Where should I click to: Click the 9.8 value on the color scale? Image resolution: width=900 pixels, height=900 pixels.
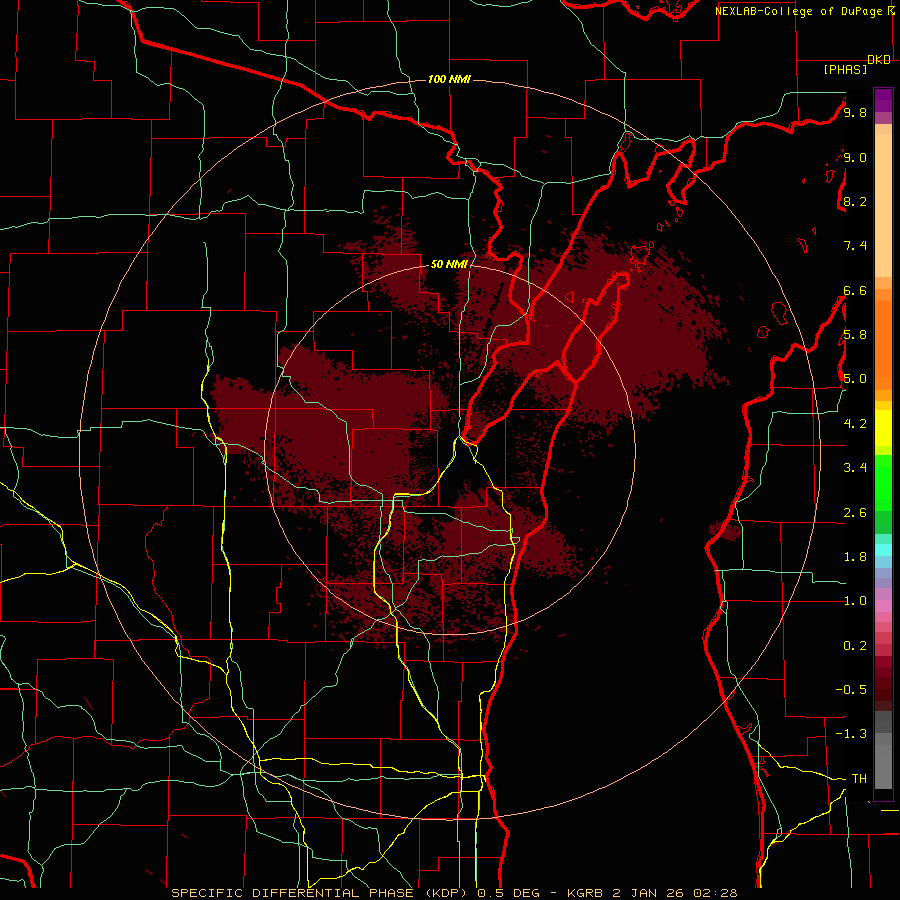pos(855,112)
